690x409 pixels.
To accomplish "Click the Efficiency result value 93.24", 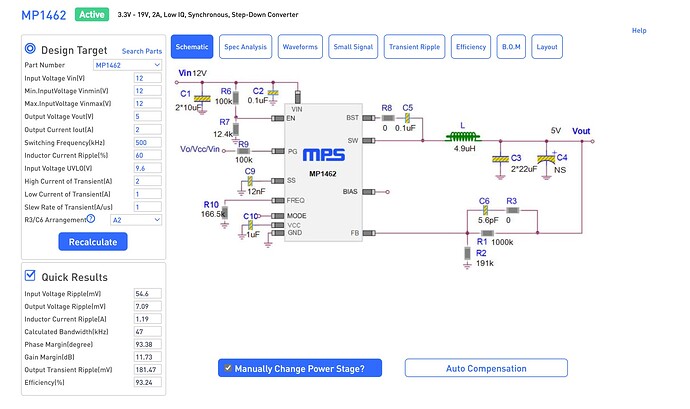I will point(147,382).
